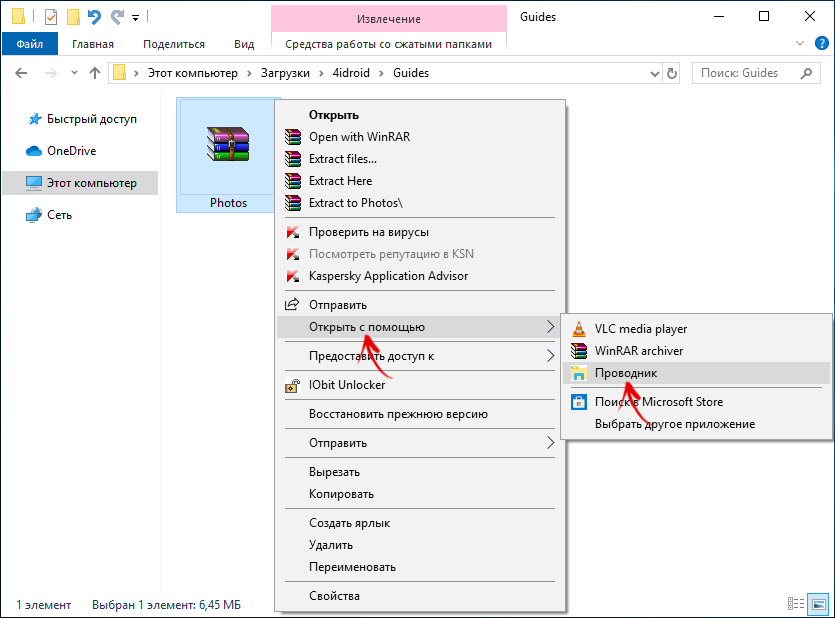Click Проверить на вирусы Kaspersky item

[x=370, y=232]
